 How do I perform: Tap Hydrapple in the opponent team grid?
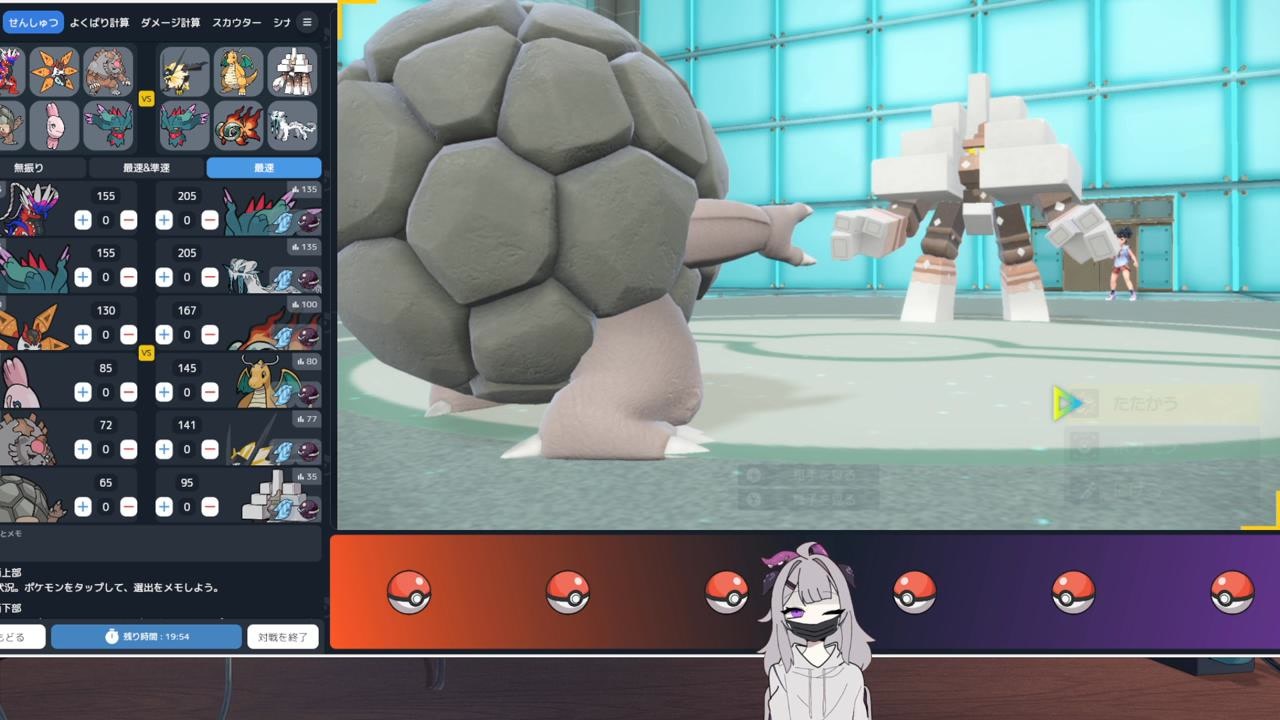click(185, 125)
